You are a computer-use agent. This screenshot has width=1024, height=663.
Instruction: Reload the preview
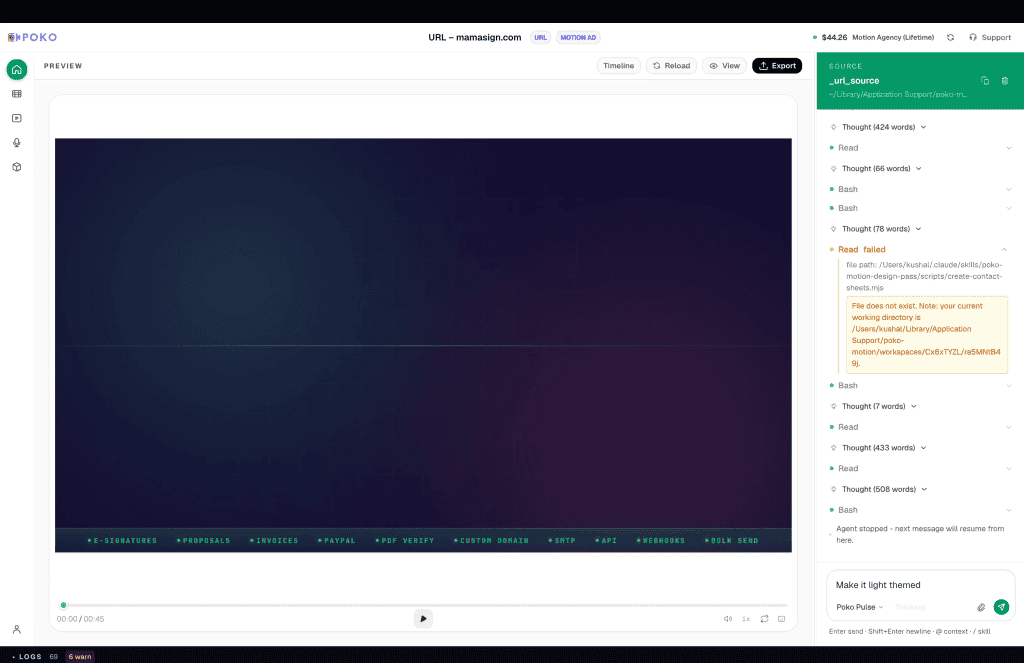(x=671, y=66)
